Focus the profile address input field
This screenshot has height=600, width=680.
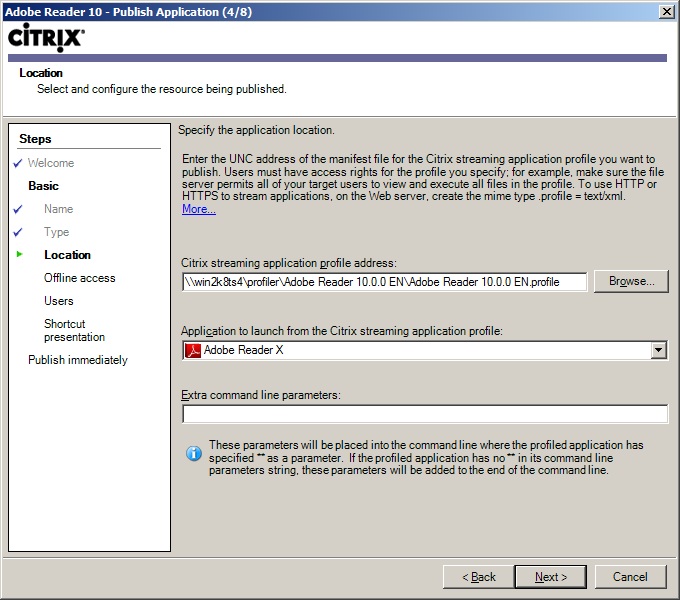point(385,282)
